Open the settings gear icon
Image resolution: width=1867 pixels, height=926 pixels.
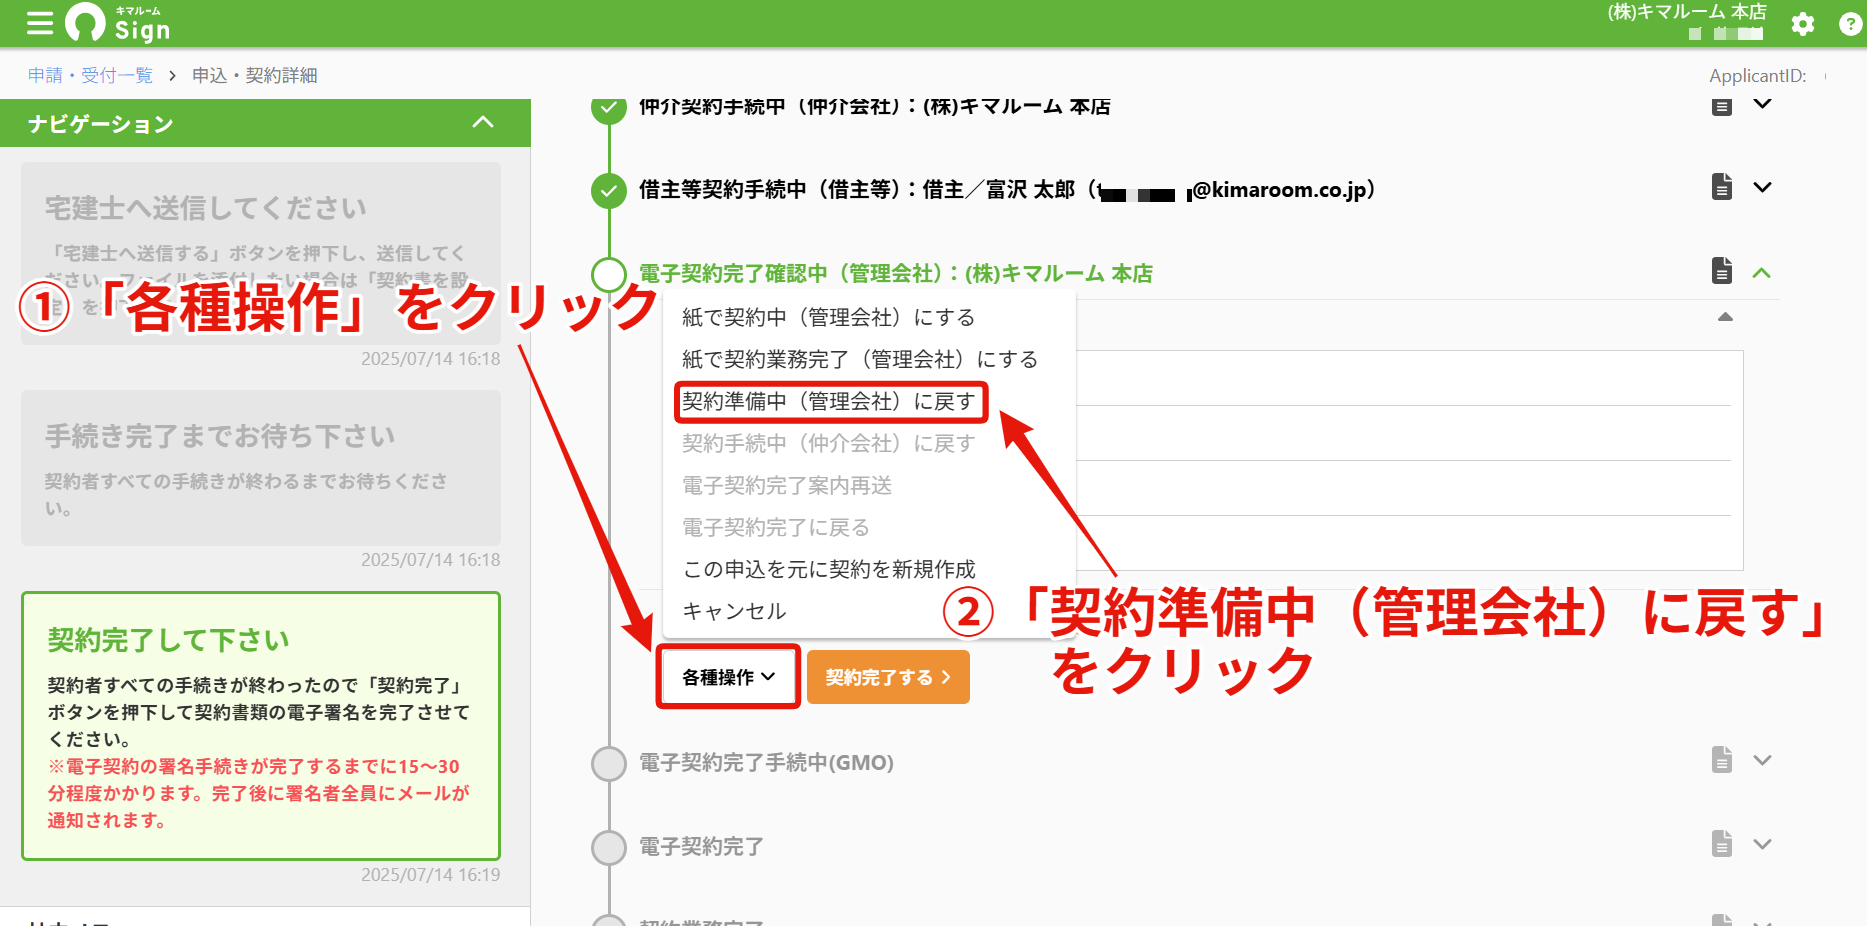[x=1803, y=24]
